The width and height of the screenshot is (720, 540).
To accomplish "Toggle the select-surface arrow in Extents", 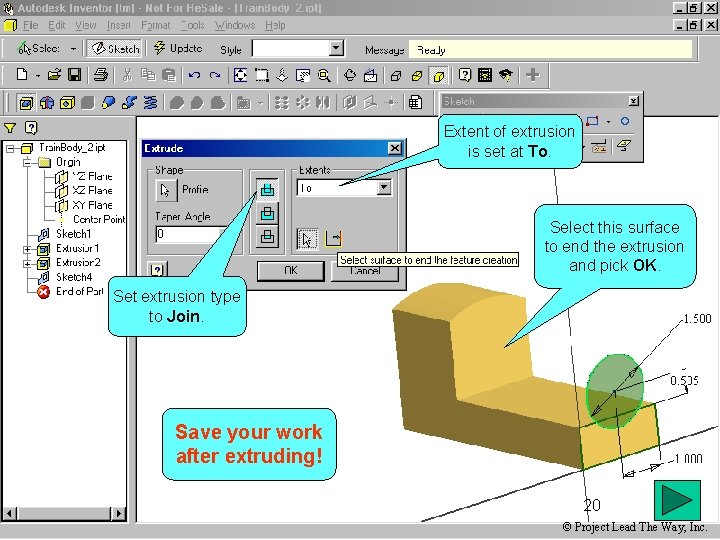I will (x=307, y=239).
